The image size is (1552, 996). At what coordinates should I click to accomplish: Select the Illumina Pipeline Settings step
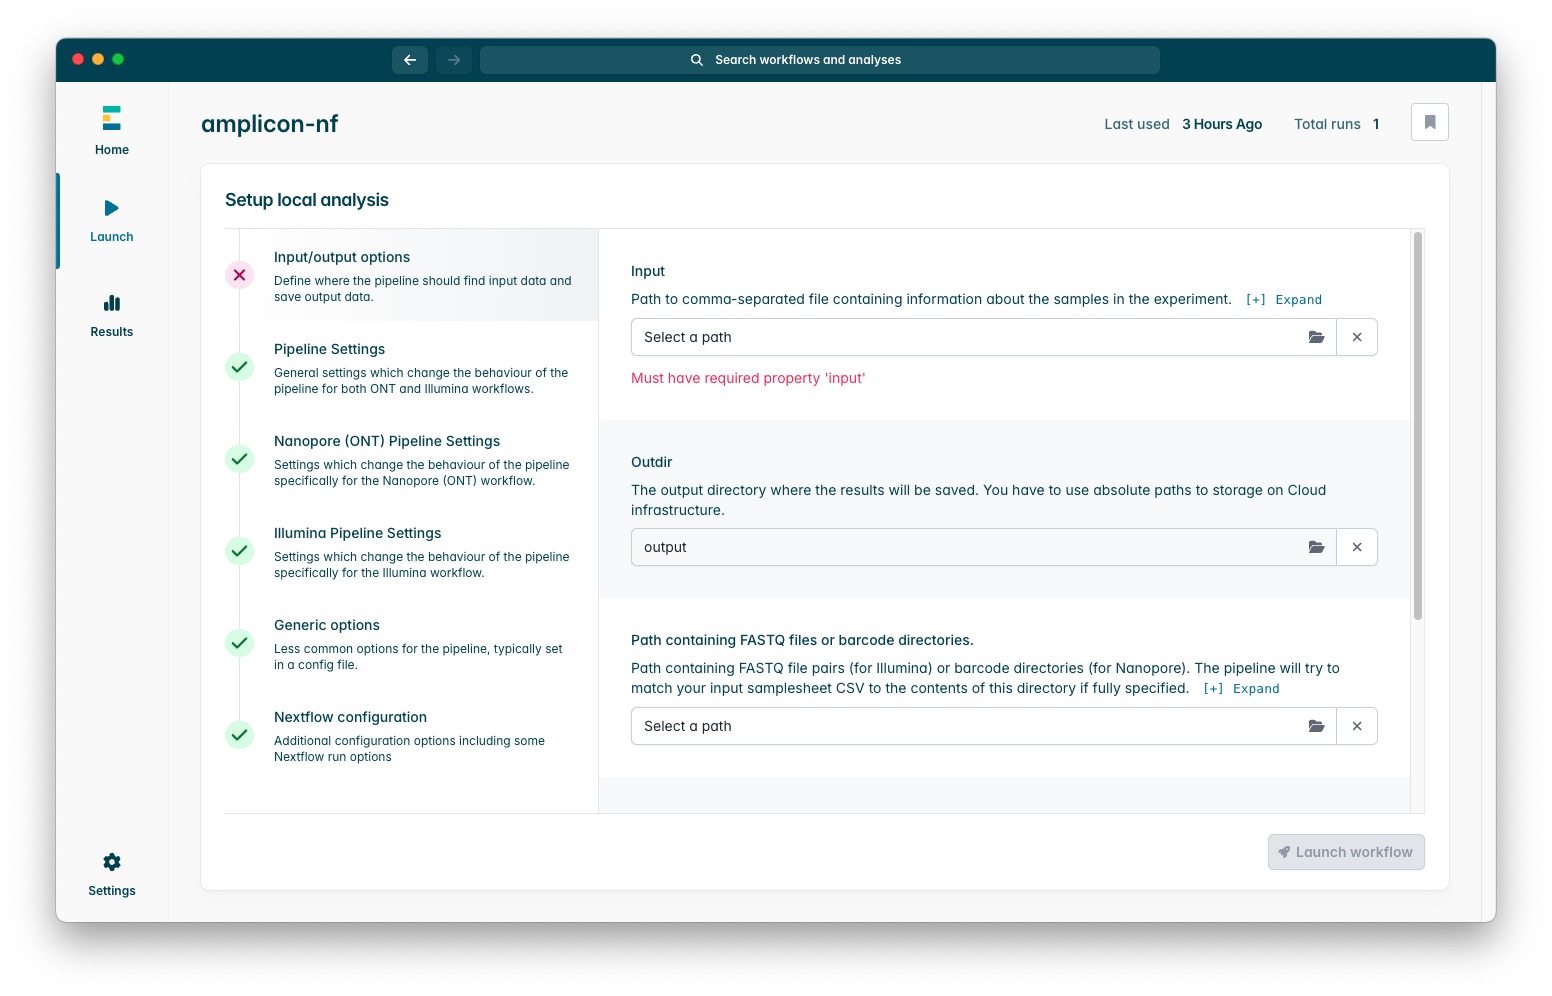[412, 551]
